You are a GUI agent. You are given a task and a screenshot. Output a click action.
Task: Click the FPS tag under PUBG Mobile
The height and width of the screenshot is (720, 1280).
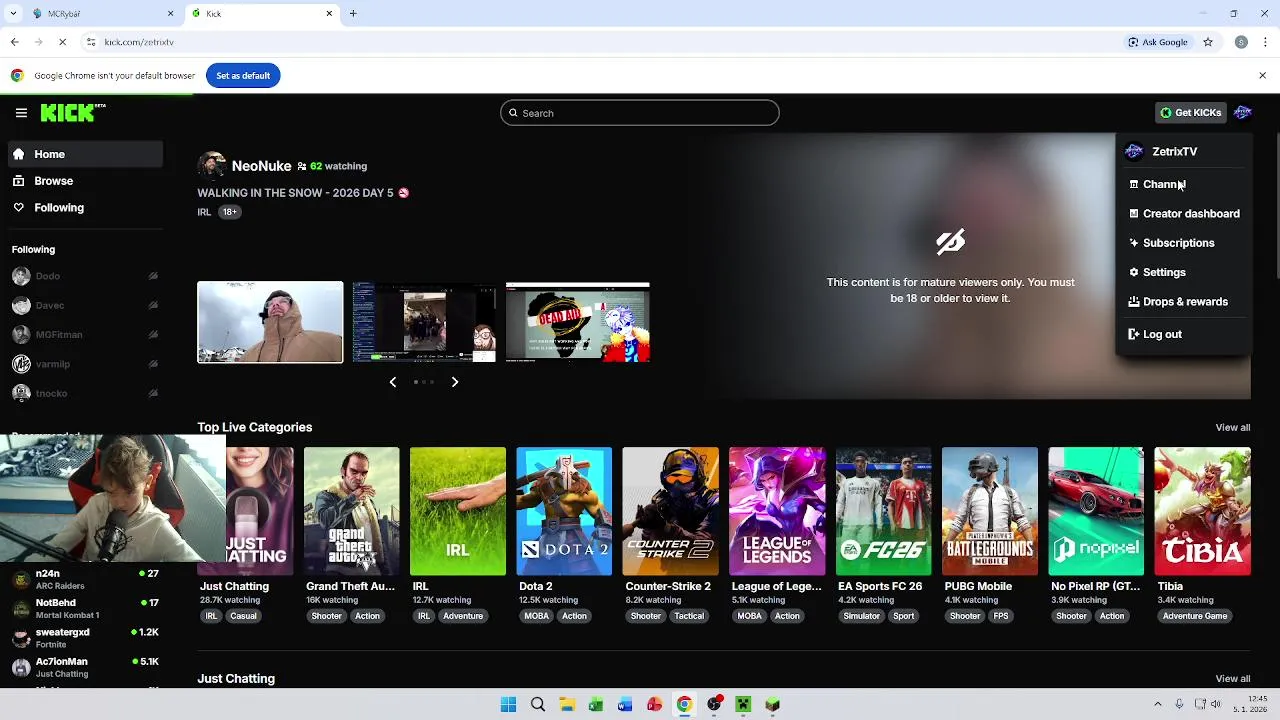click(x=1001, y=616)
